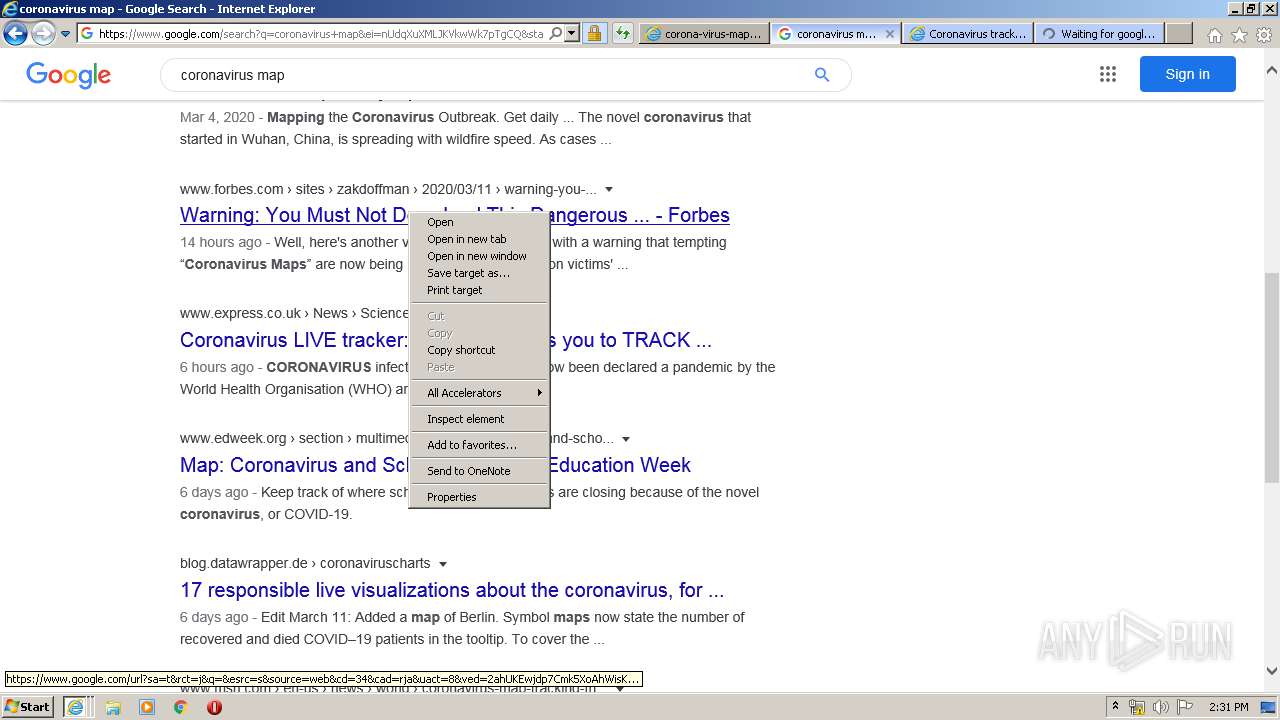Open a new blank tab

[x=1179, y=33]
